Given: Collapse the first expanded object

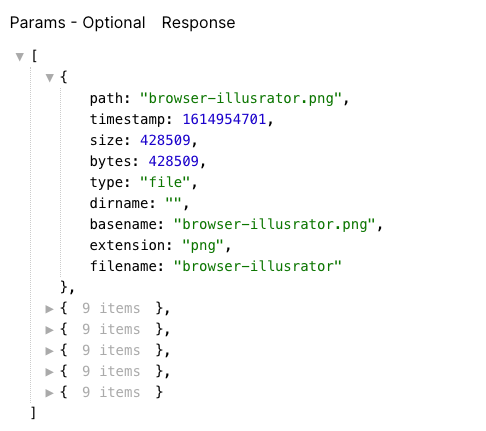Looking at the screenshot, I should pos(50,78).
